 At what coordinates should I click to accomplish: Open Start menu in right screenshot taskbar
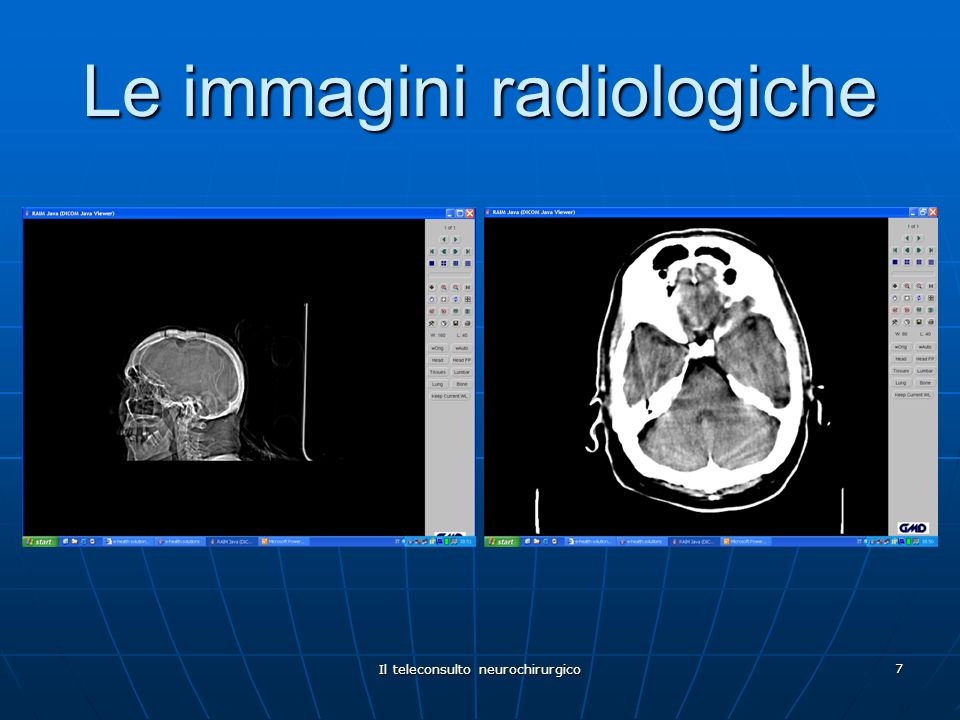pyautogui.click(x=502, y=542)
